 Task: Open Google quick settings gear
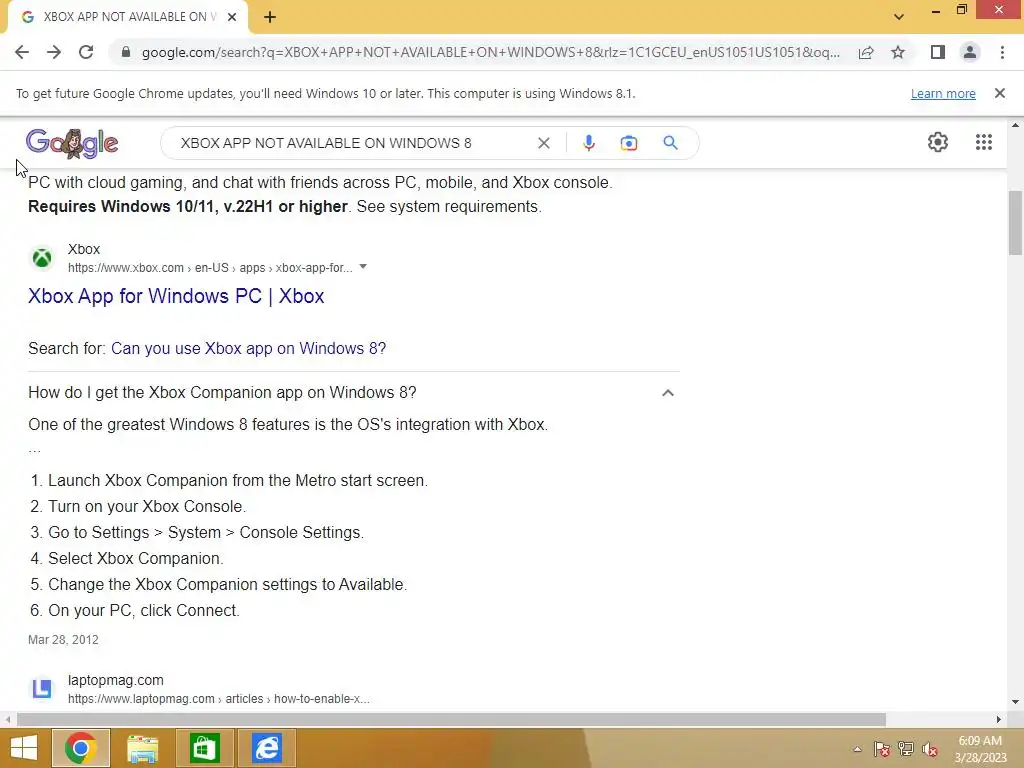(x=938, y=142)
